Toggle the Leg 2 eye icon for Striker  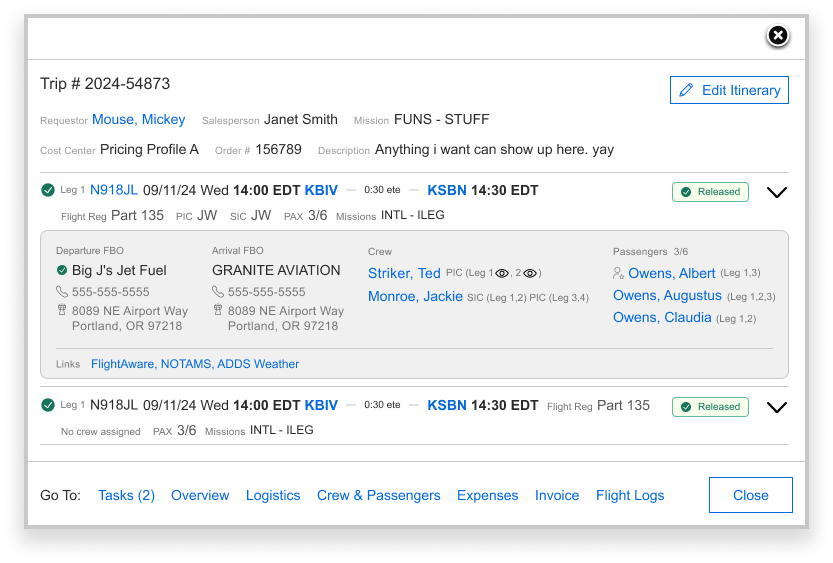[x=530, y=274]
